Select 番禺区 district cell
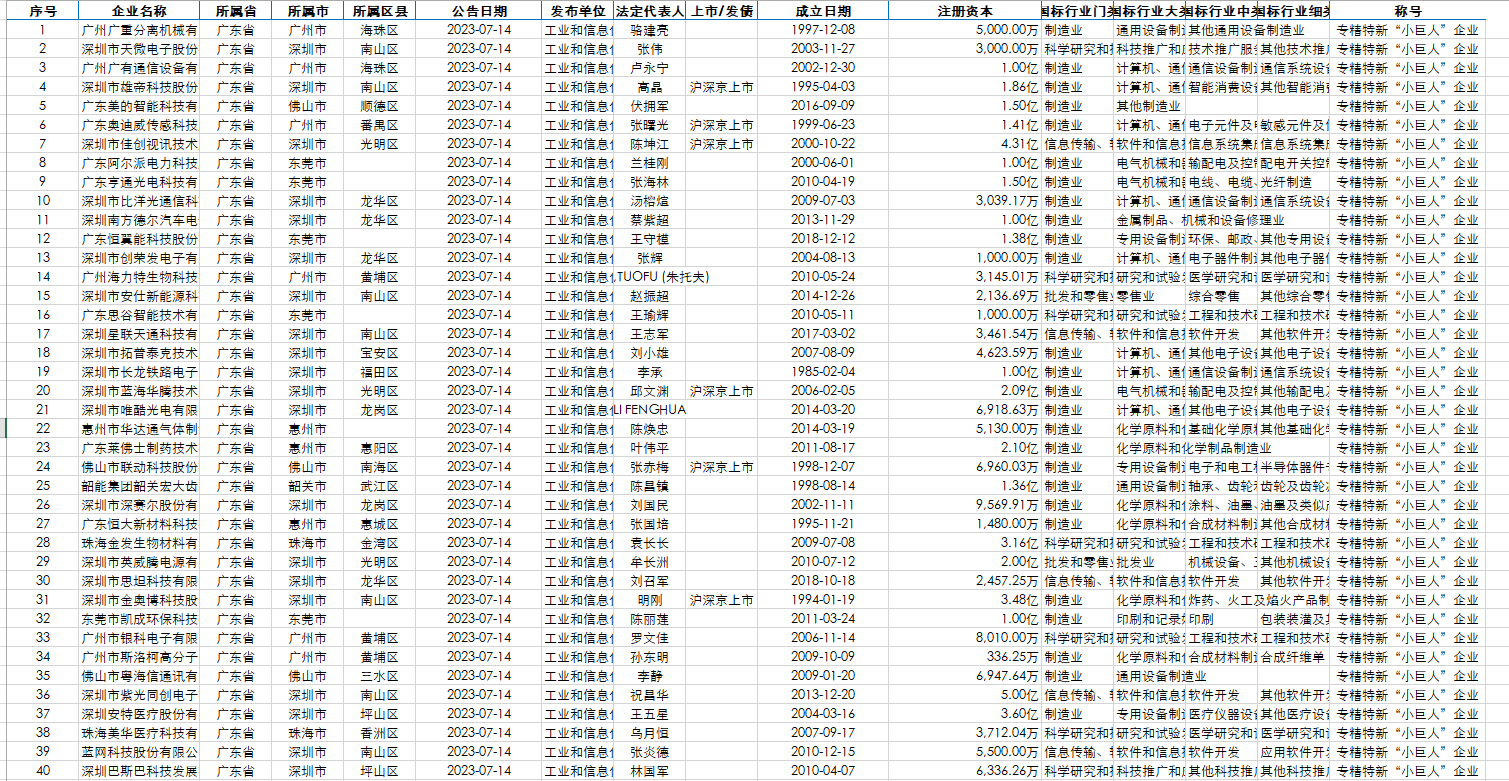This screenshot has width=1509, height=781. pos(379,125)
